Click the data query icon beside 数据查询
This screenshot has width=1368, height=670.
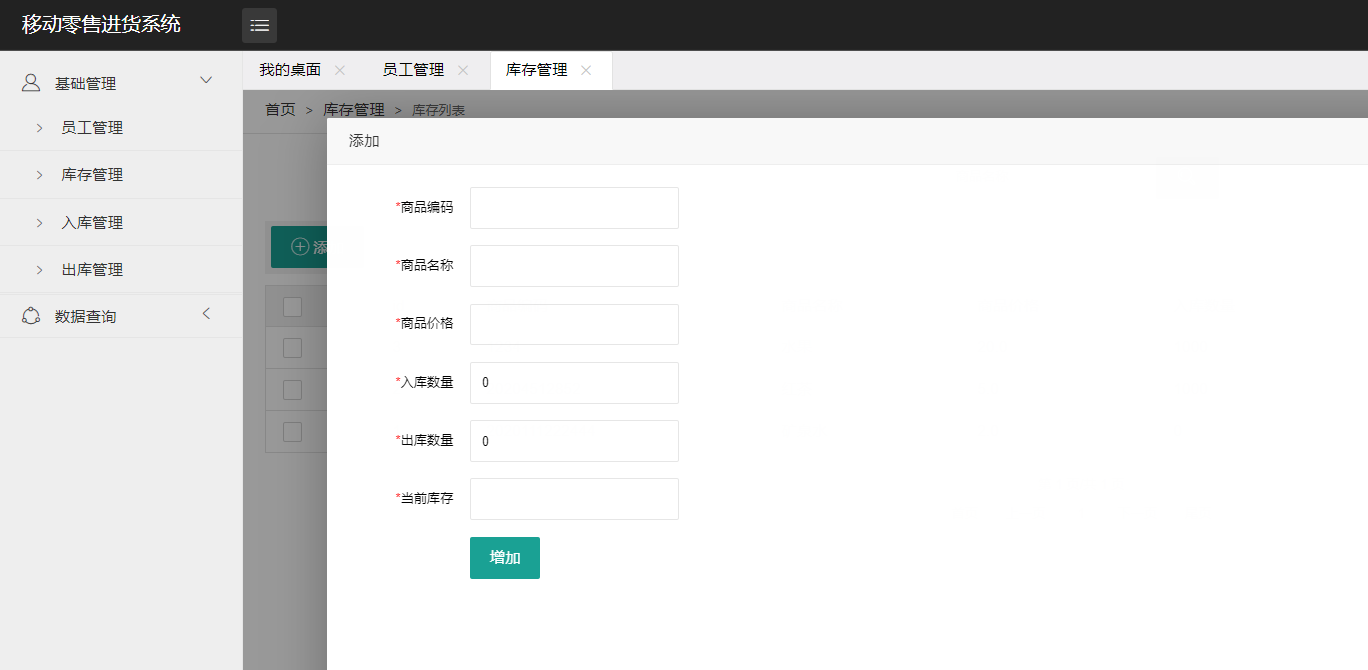coord(31,316)
